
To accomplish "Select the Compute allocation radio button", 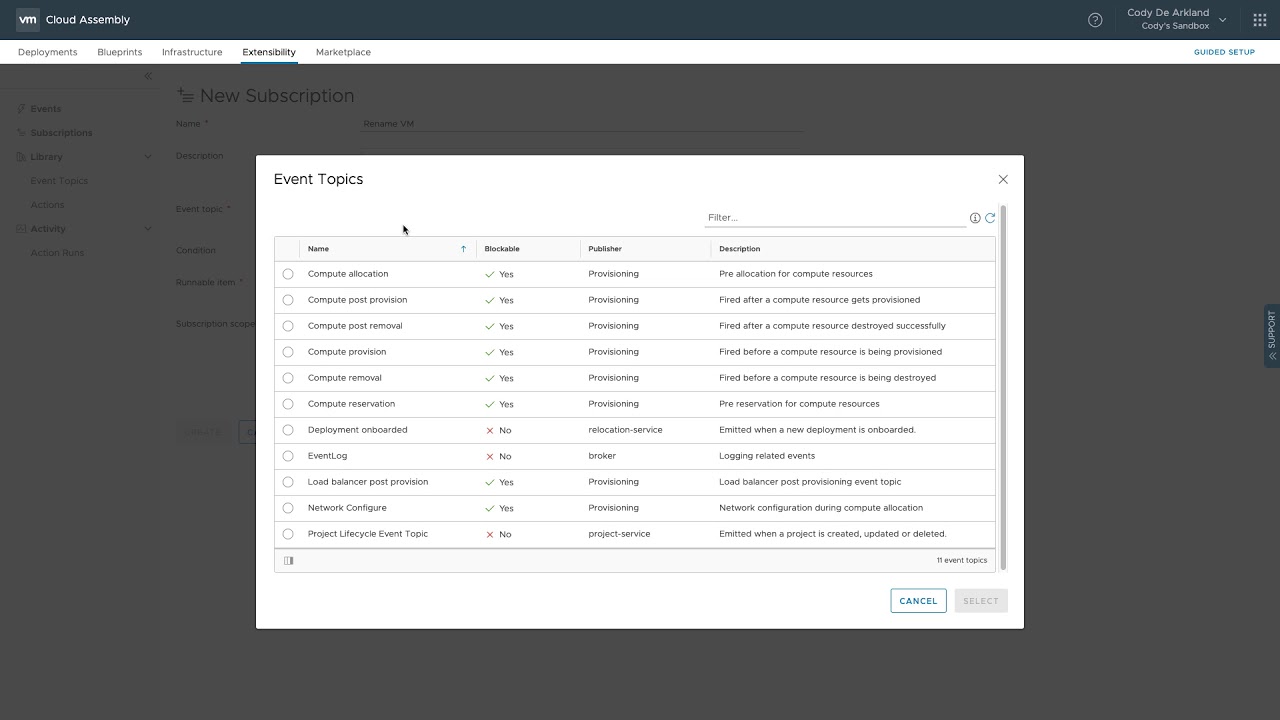I will (288, 274).
